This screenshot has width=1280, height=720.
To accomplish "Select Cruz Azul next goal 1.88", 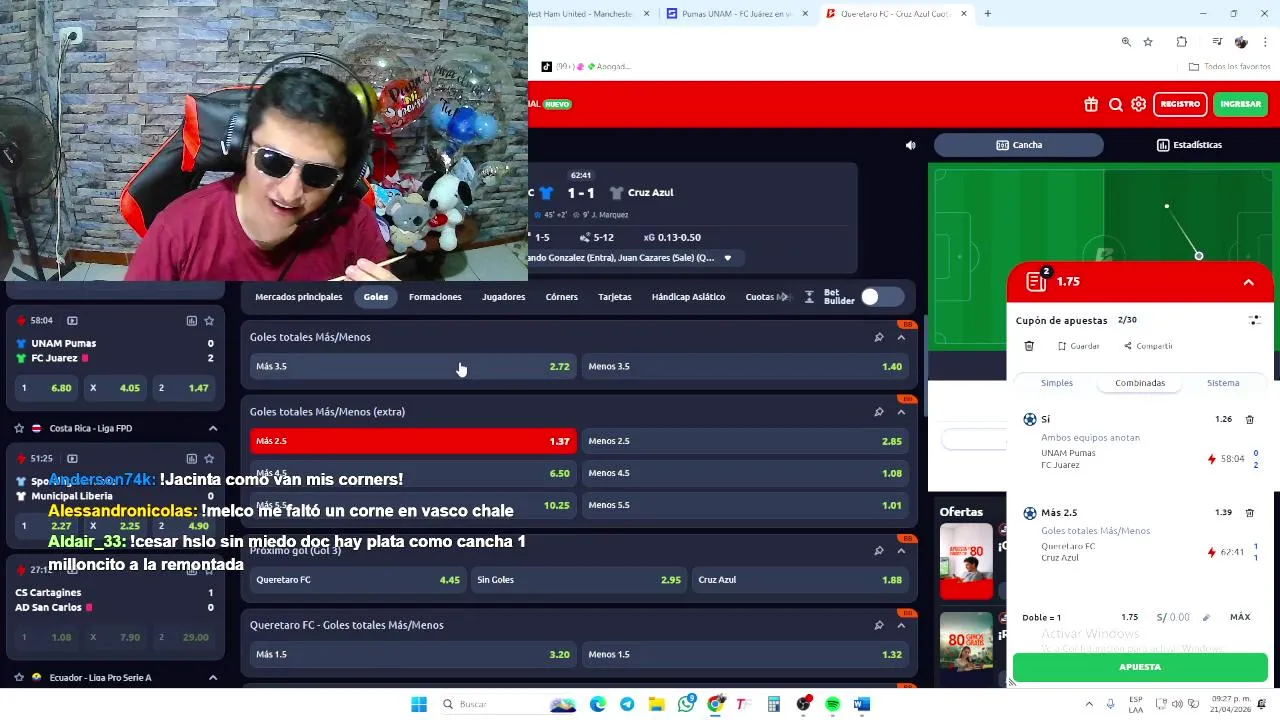I will [800, 580].
